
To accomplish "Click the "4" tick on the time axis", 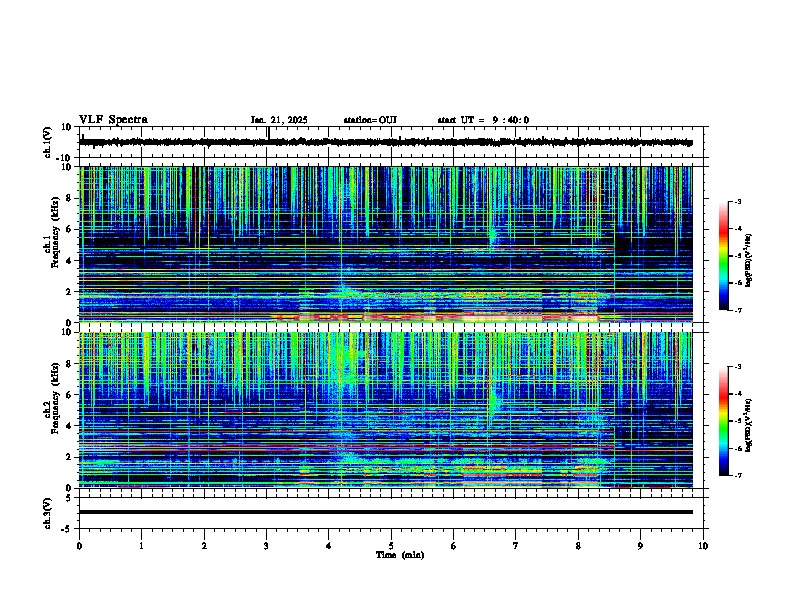I will click(329, 546).
